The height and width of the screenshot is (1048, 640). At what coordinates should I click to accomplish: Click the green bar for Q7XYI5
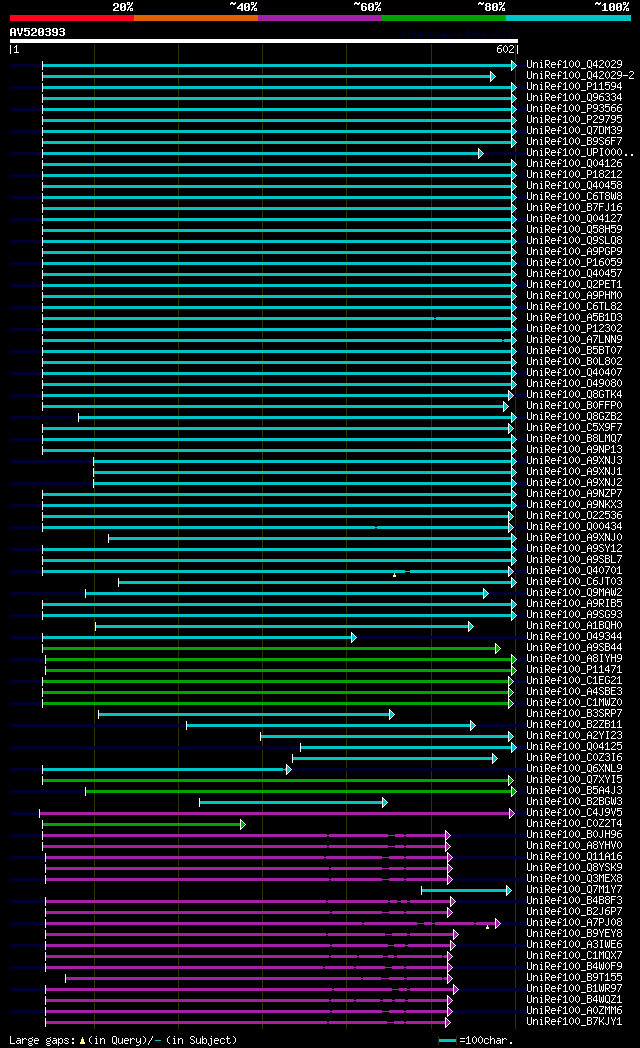278,781
